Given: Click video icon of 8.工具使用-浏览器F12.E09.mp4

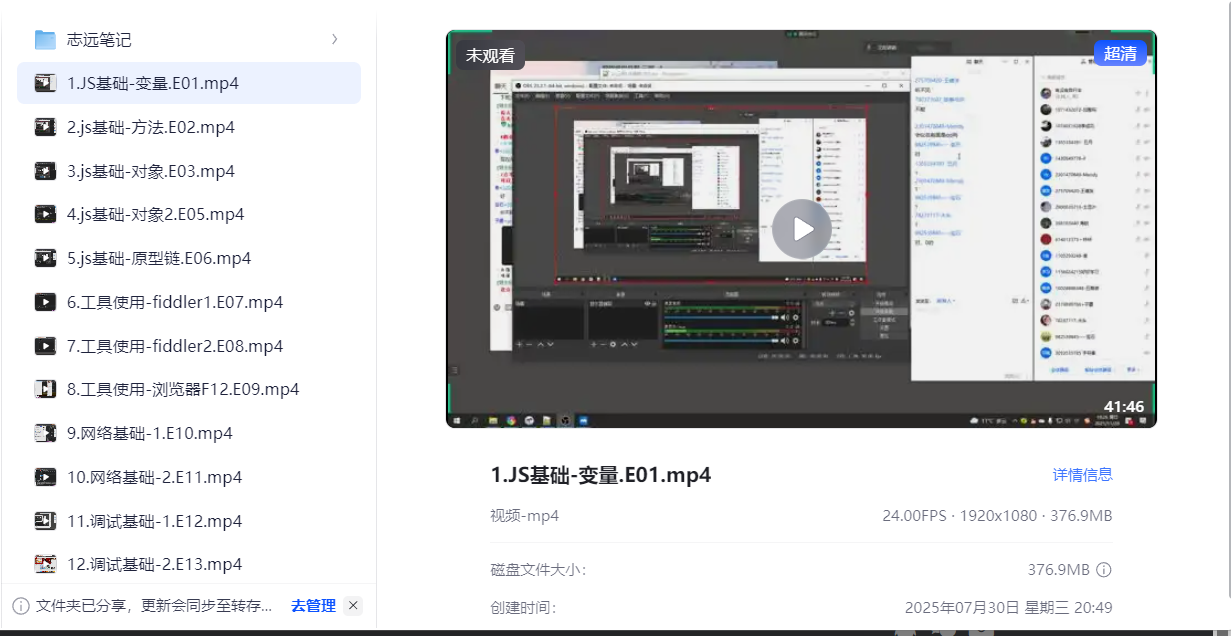Looking at the screenshot, I should click(45, 389).
